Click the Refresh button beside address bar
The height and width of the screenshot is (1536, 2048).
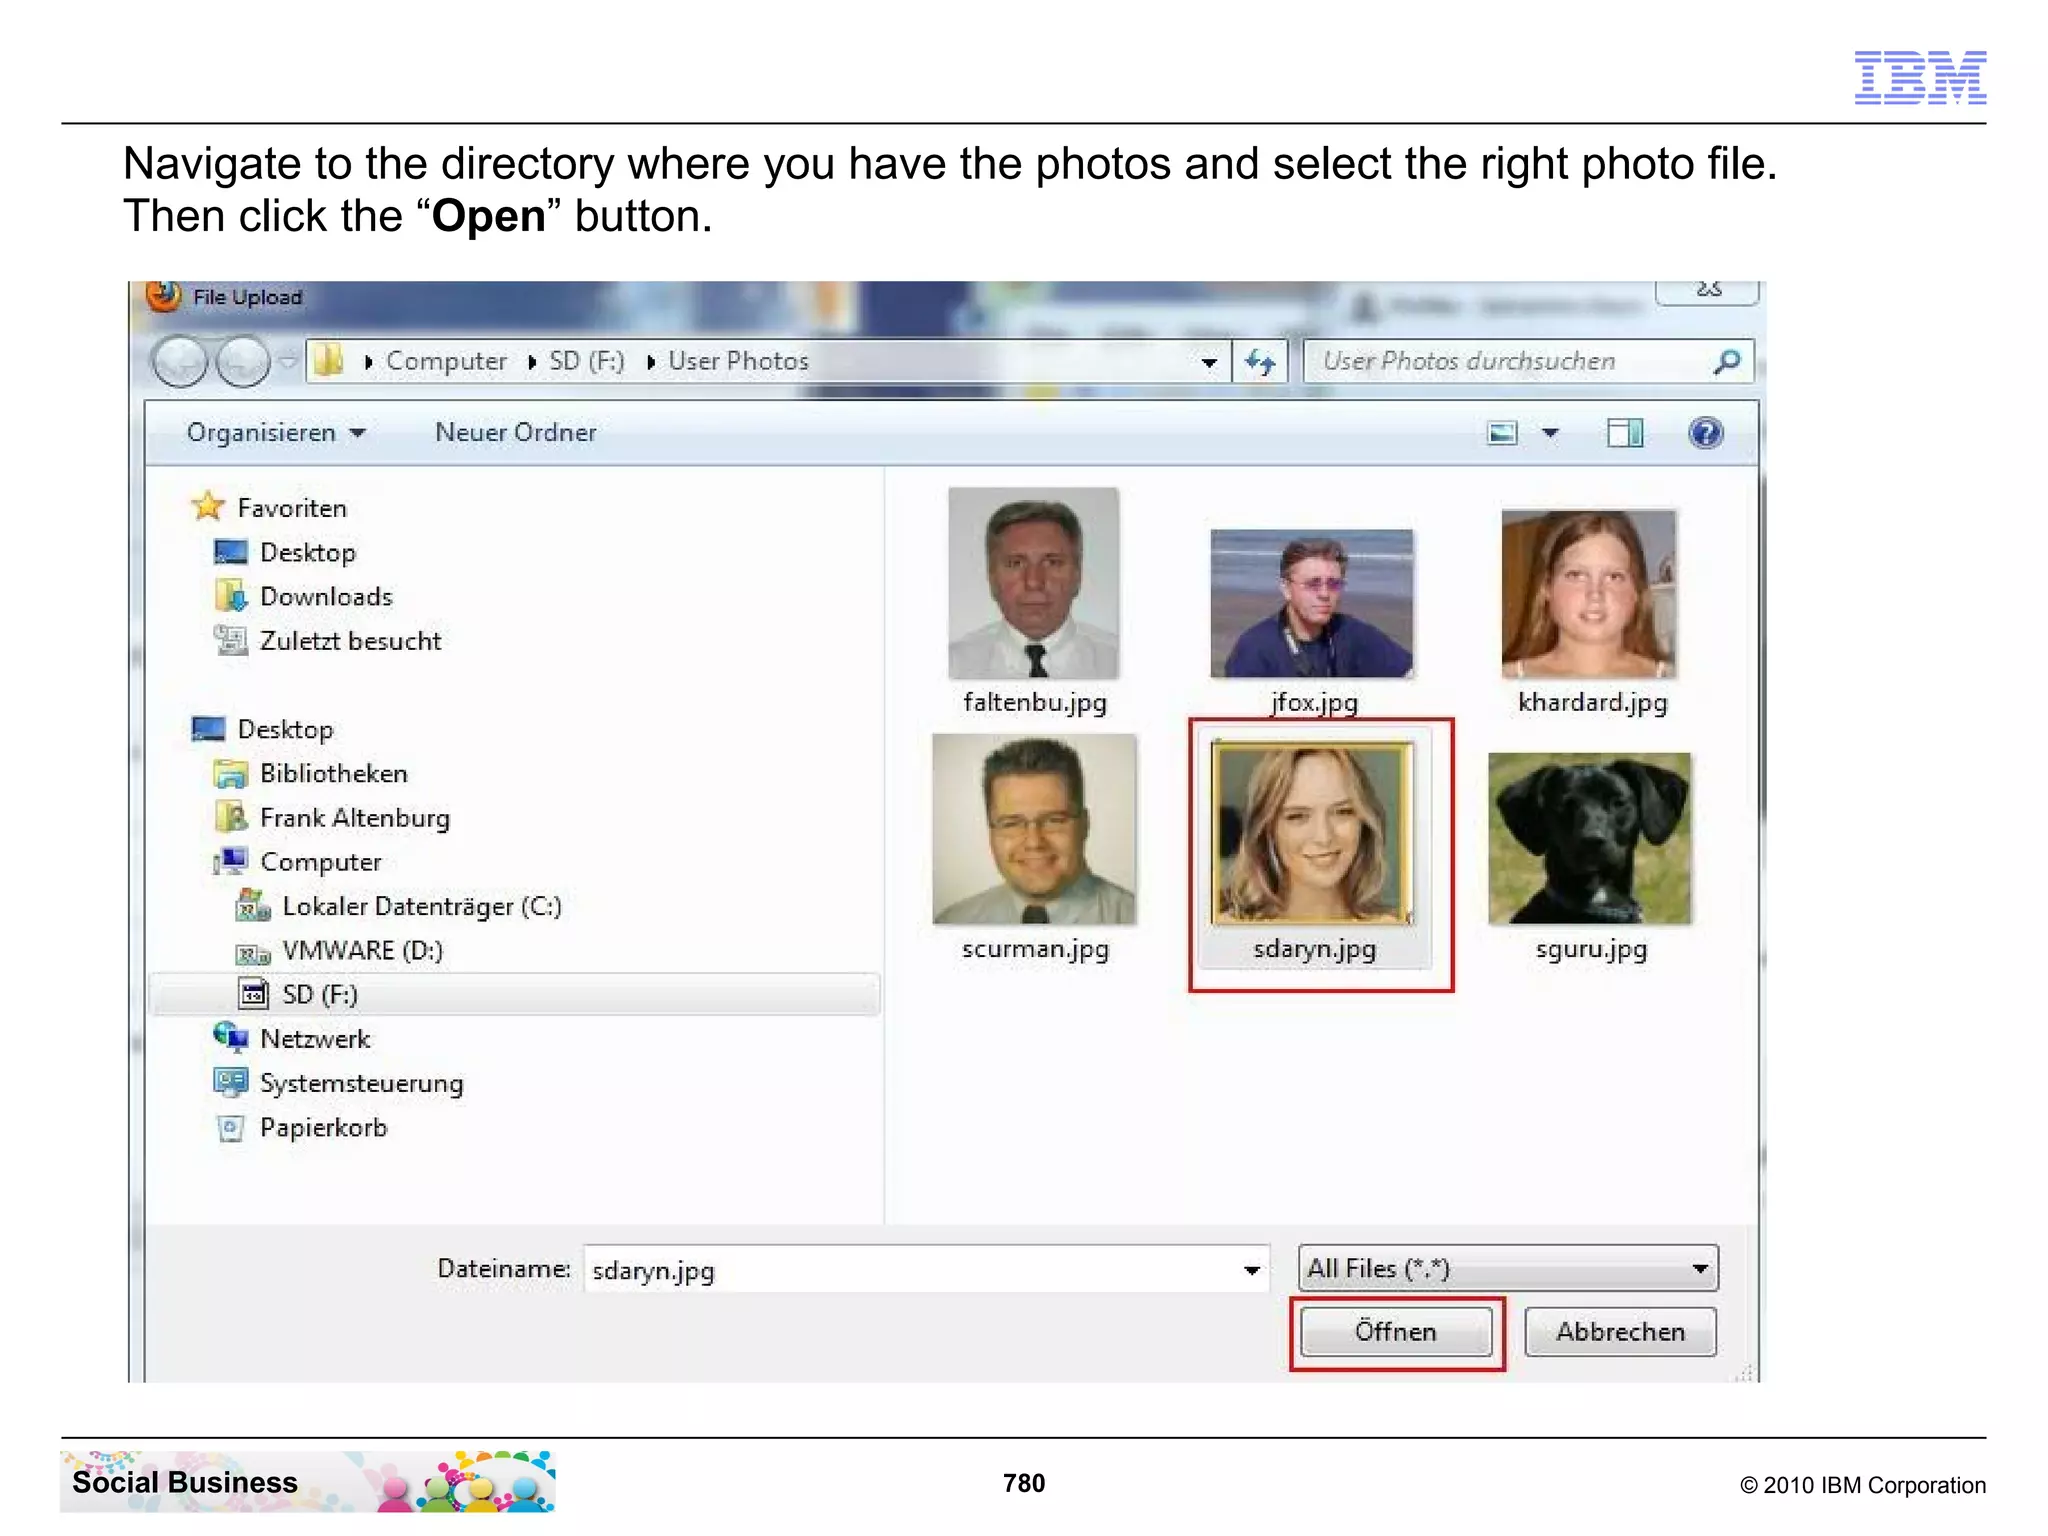point(1261,361)
